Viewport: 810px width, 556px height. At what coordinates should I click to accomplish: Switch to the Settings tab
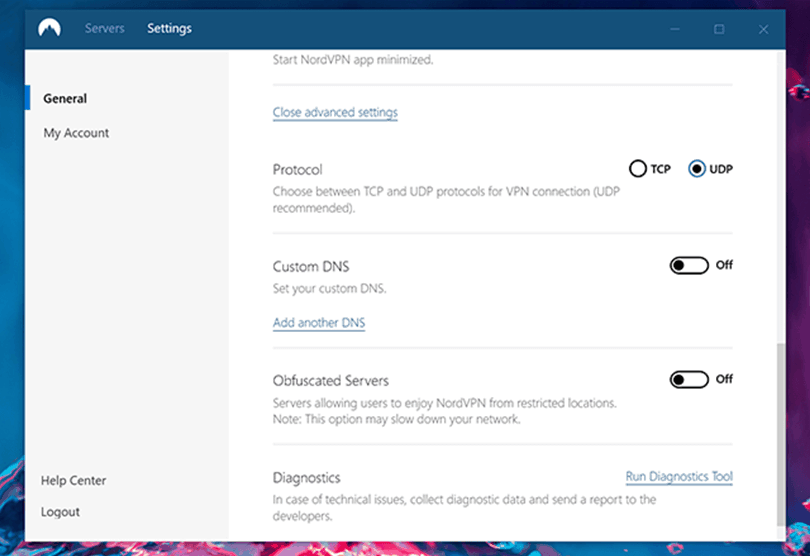[169, 28]
